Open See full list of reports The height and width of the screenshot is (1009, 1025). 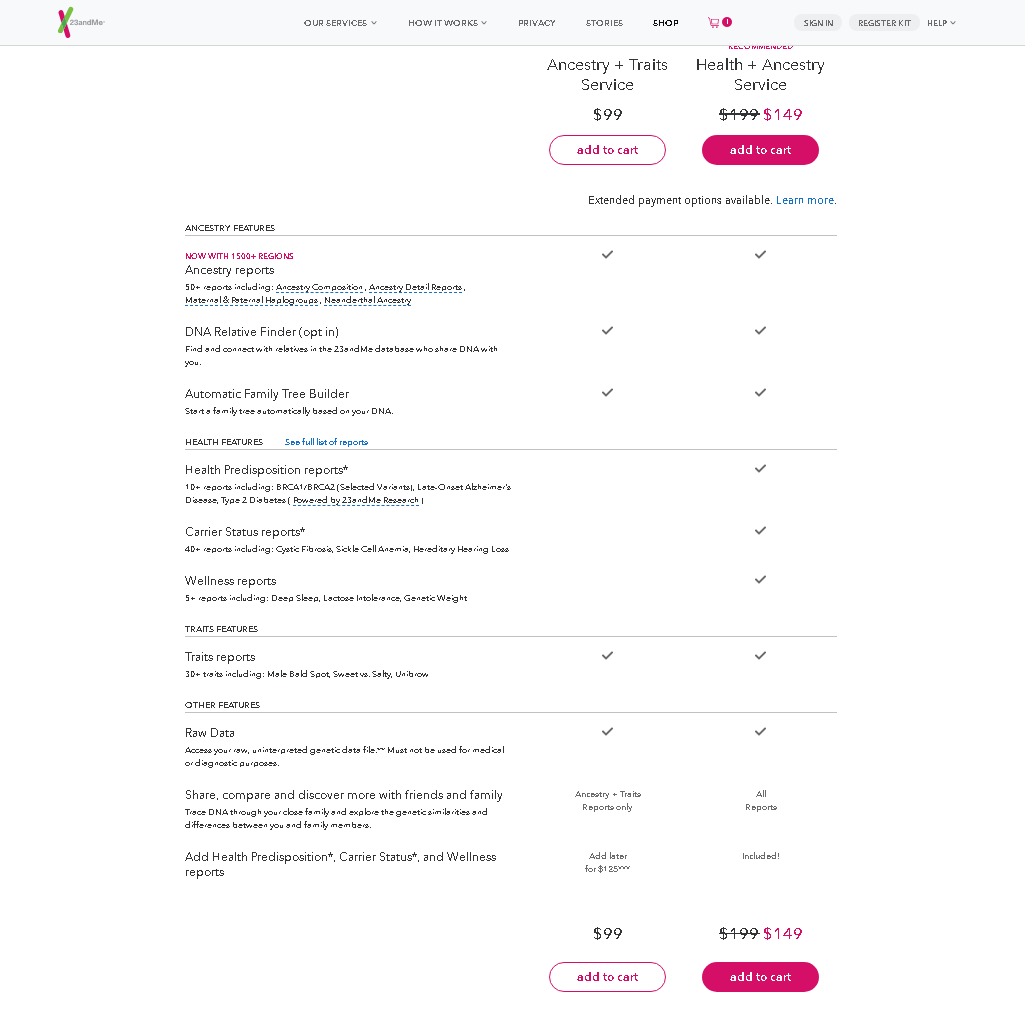click(326, 442)
